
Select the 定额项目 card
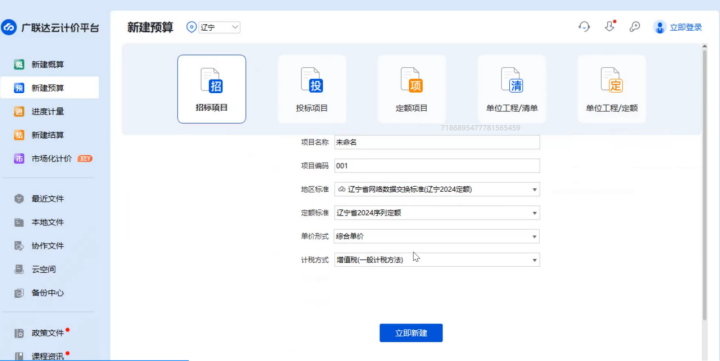[x=411, y=89]
